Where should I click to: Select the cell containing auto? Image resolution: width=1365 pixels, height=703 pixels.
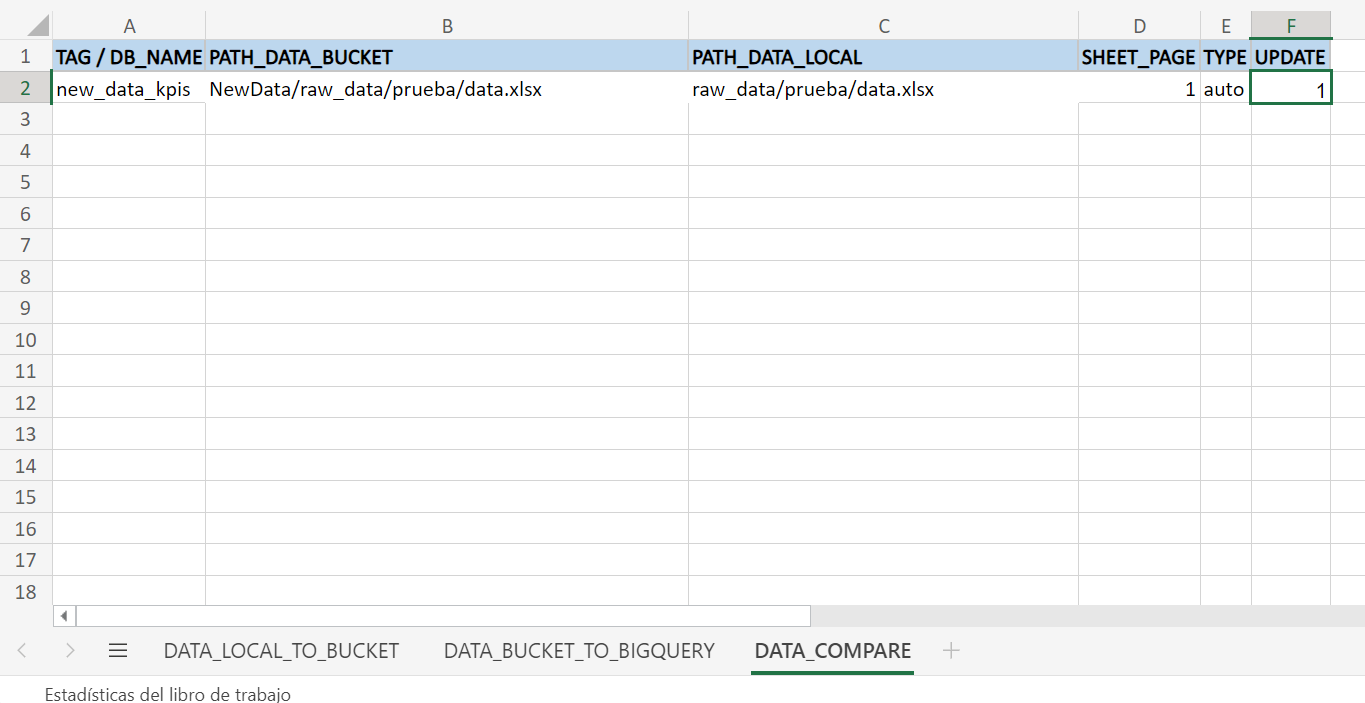(x=1224, y=89)
